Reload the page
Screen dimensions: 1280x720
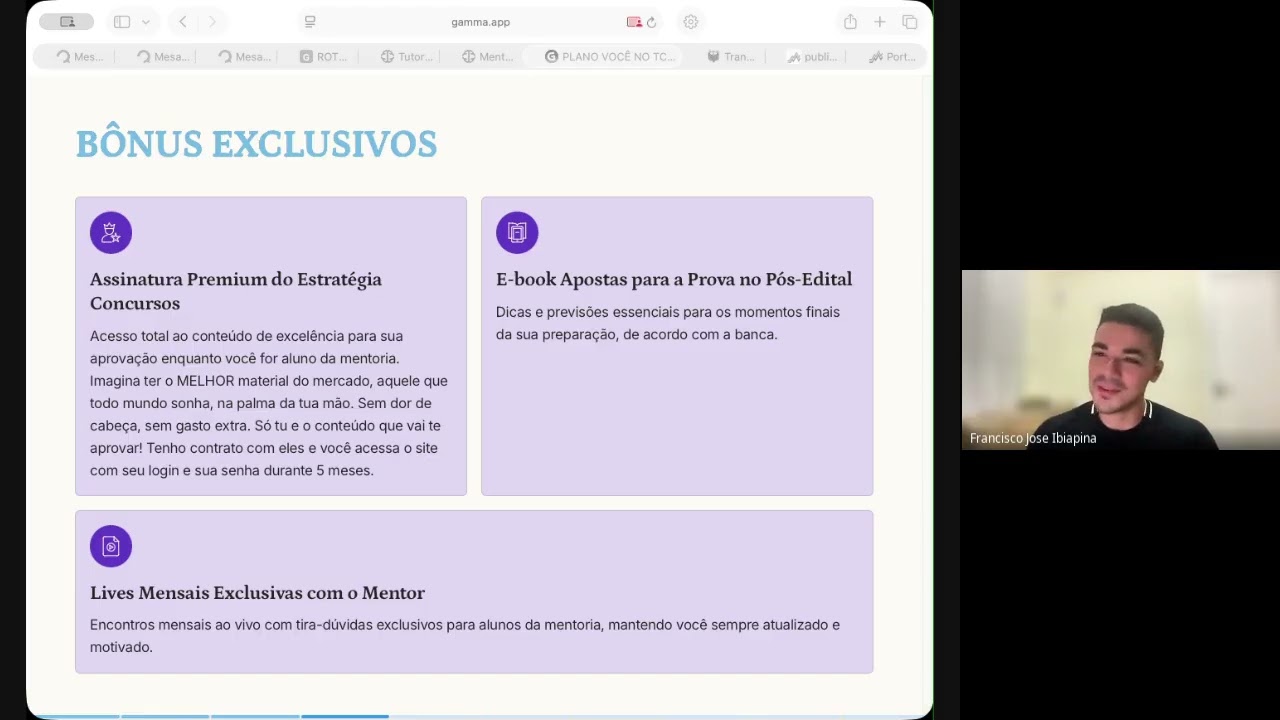tap(651, 22)
